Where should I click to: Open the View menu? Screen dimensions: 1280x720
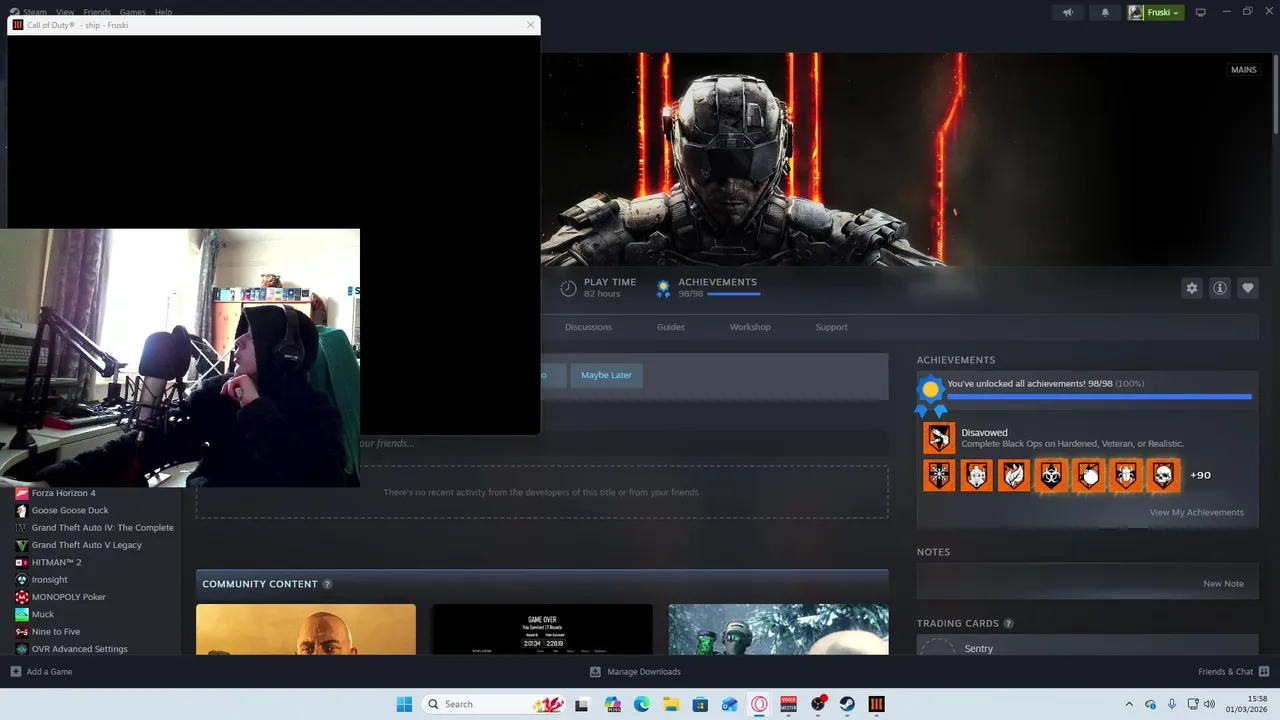[x=65, y=12]
